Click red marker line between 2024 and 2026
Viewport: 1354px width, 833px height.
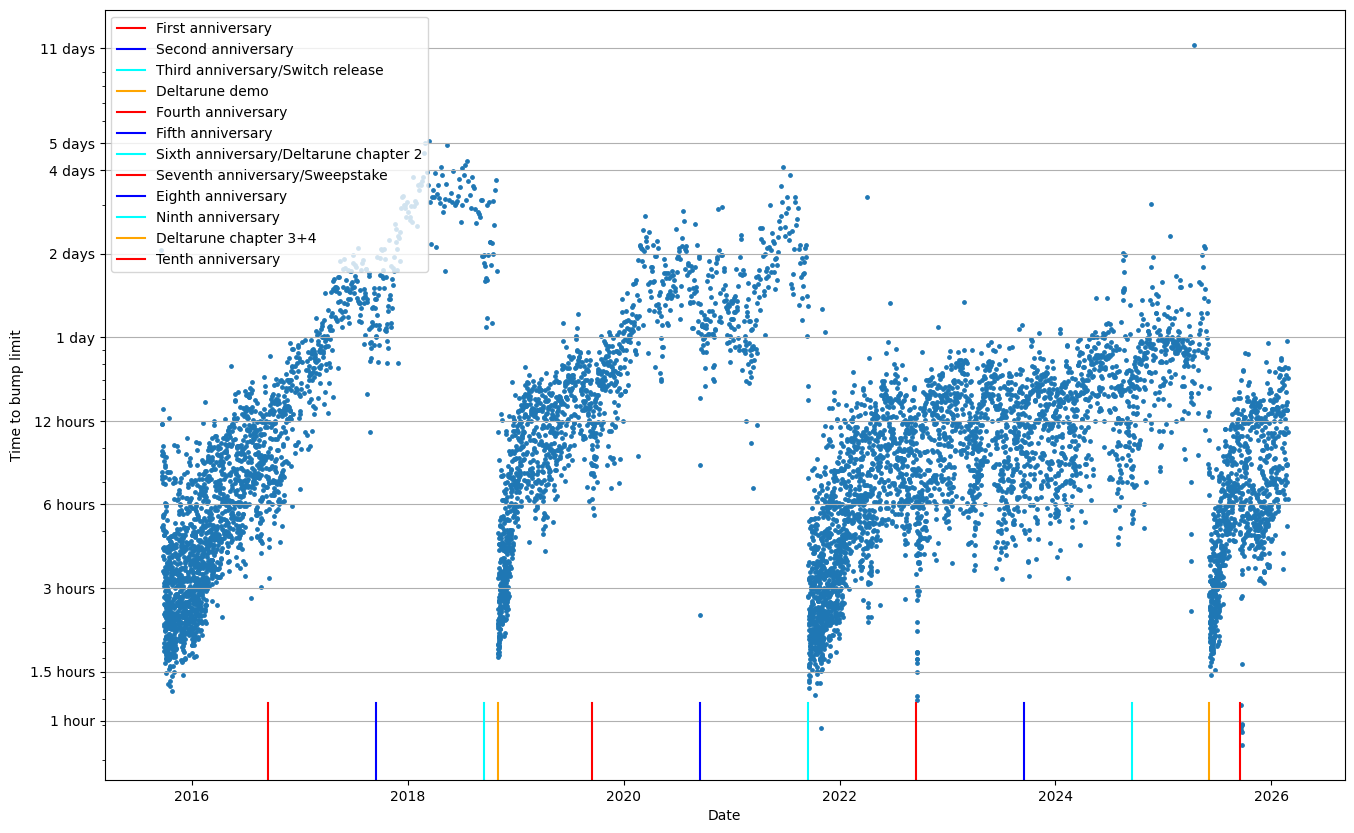pyautogui.click(x=1240, y=741)
